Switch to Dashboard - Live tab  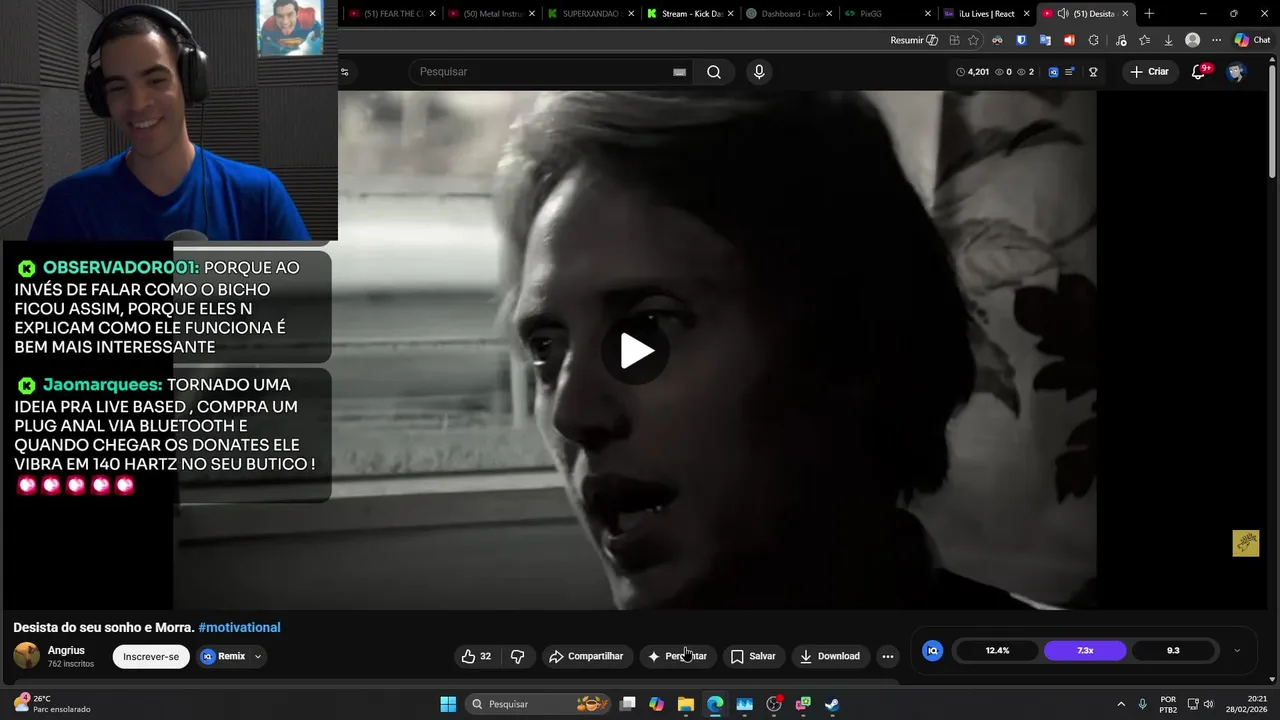pyautogui.click(x=790, y=14)
